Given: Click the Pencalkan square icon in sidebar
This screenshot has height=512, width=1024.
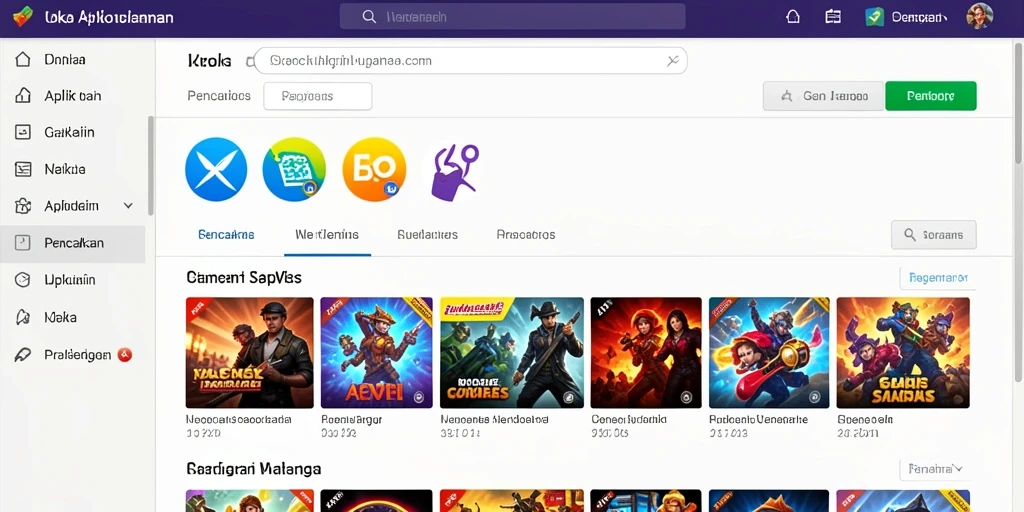Looking at the screenshot, I should [x=23, y=243].
